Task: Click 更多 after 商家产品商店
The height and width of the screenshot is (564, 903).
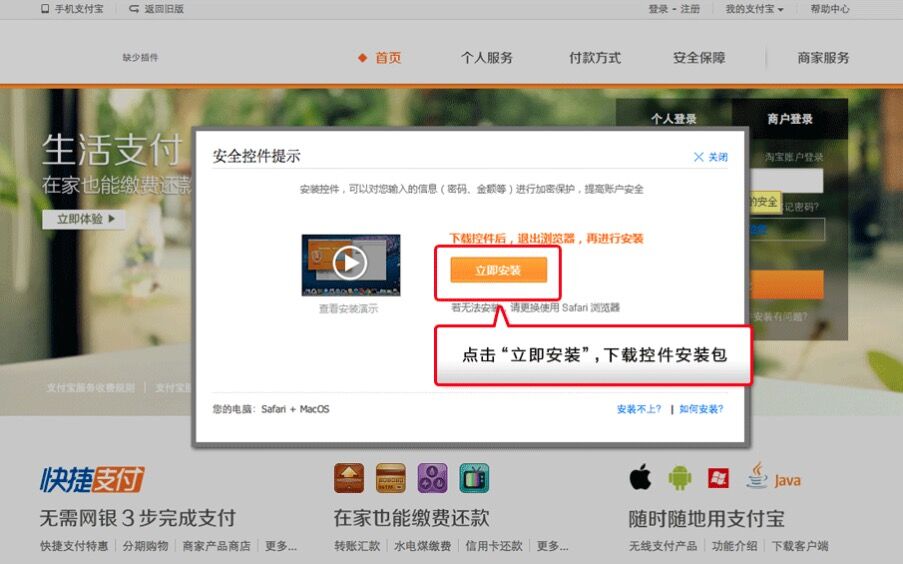Action: point(280,546)
